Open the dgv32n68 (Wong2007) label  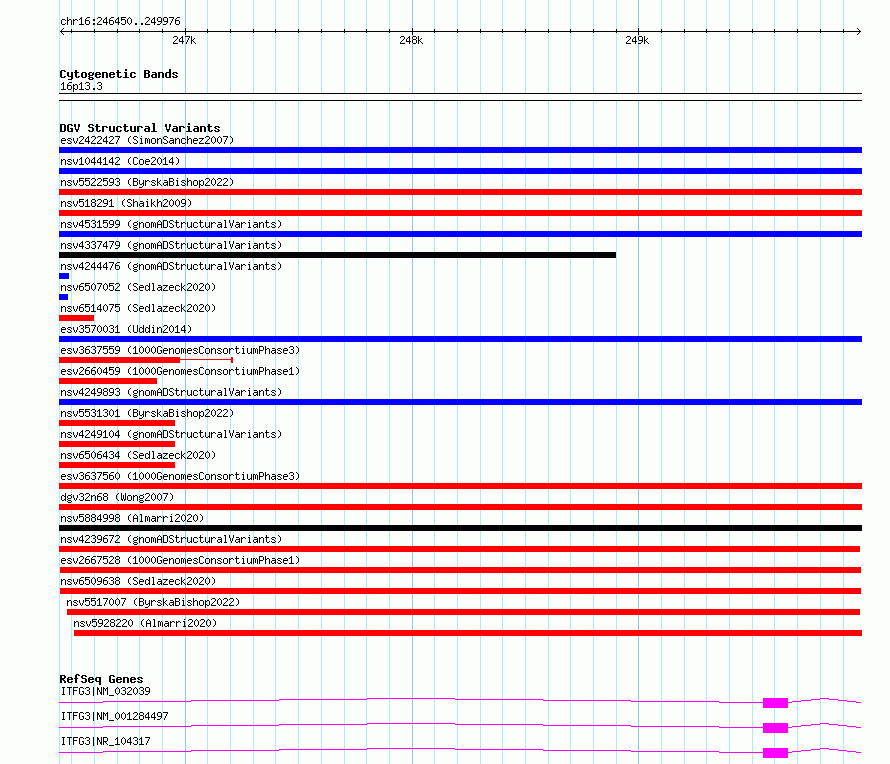point(117,497)
